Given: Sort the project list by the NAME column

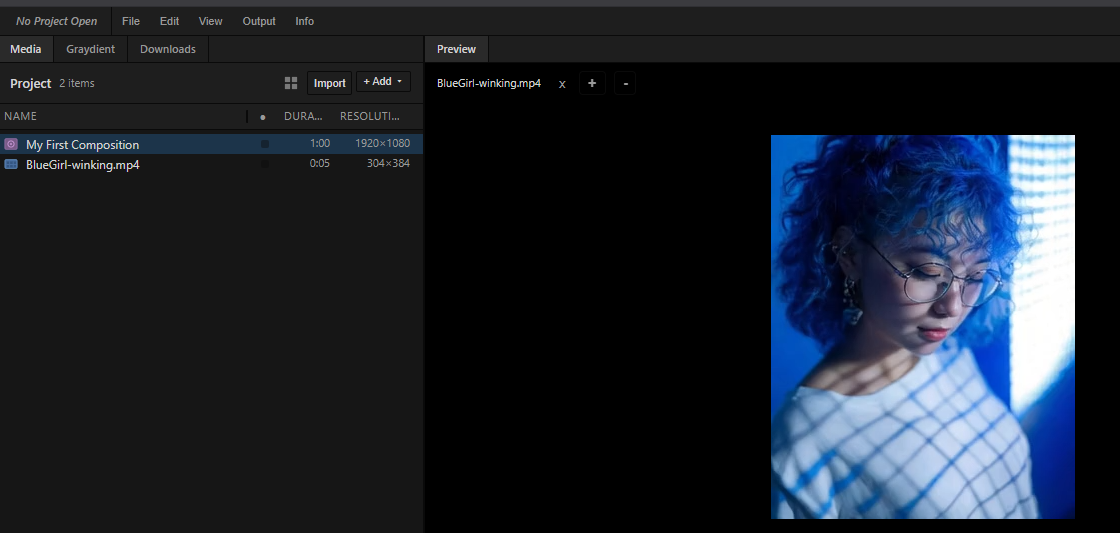Looking at the screenshot, I should pyautogui.click(x=21, y=116).
